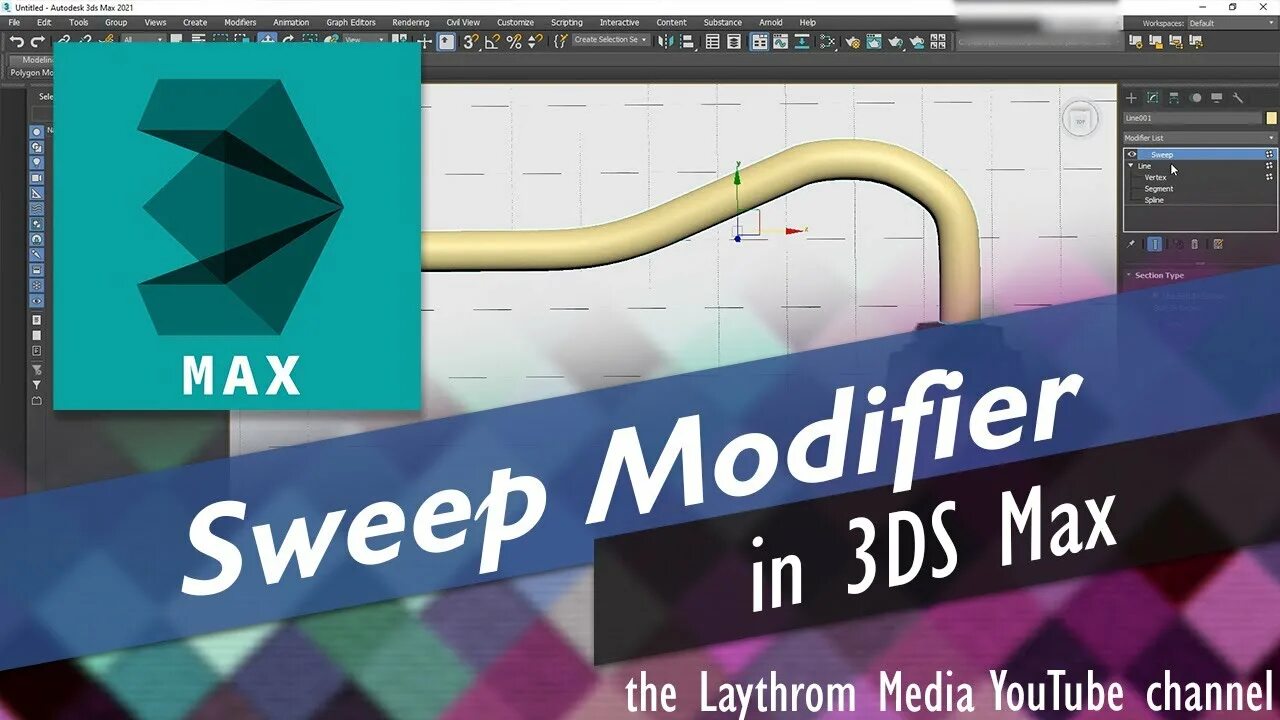The height and width of the screenshot is (720, 1280).
Task: Click the Line001 object name field
Action: click(1192, 118)
